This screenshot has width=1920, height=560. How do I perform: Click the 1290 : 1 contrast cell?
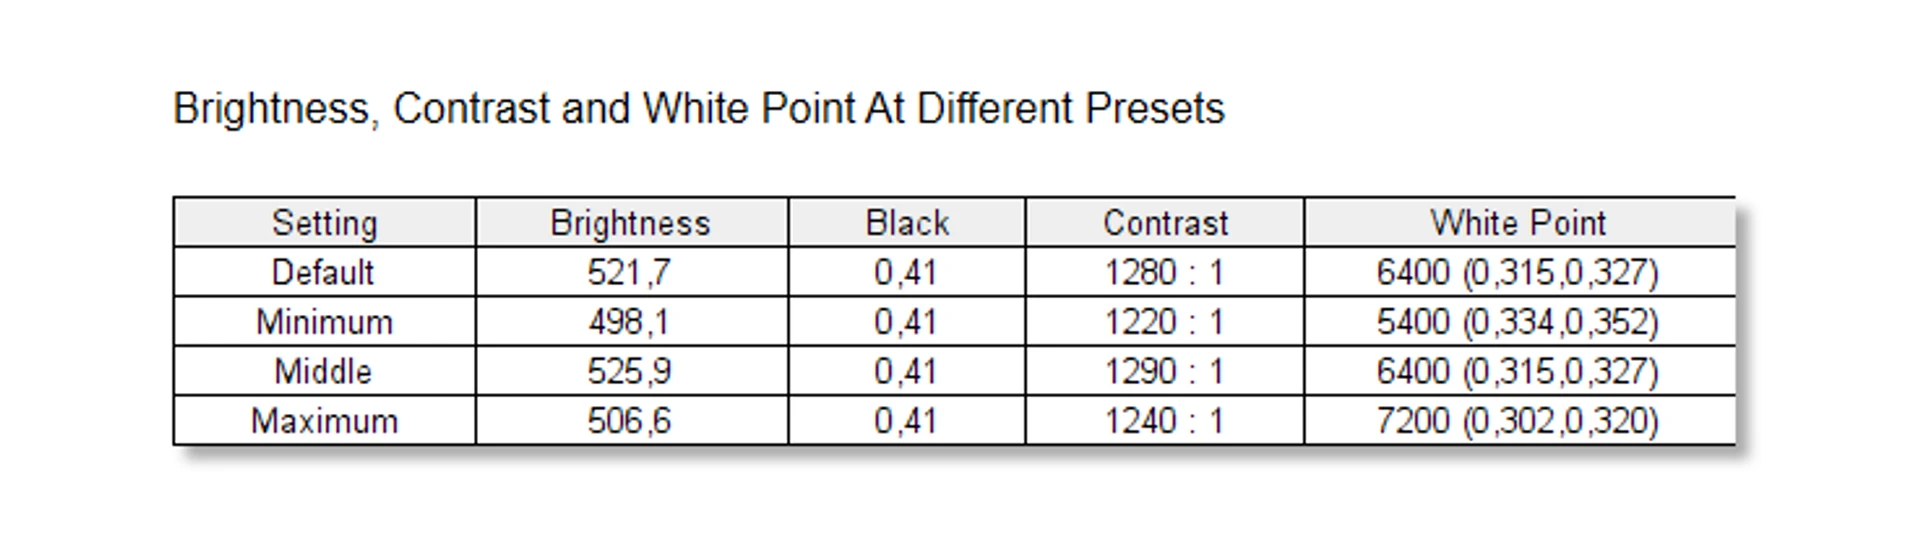1164,371
